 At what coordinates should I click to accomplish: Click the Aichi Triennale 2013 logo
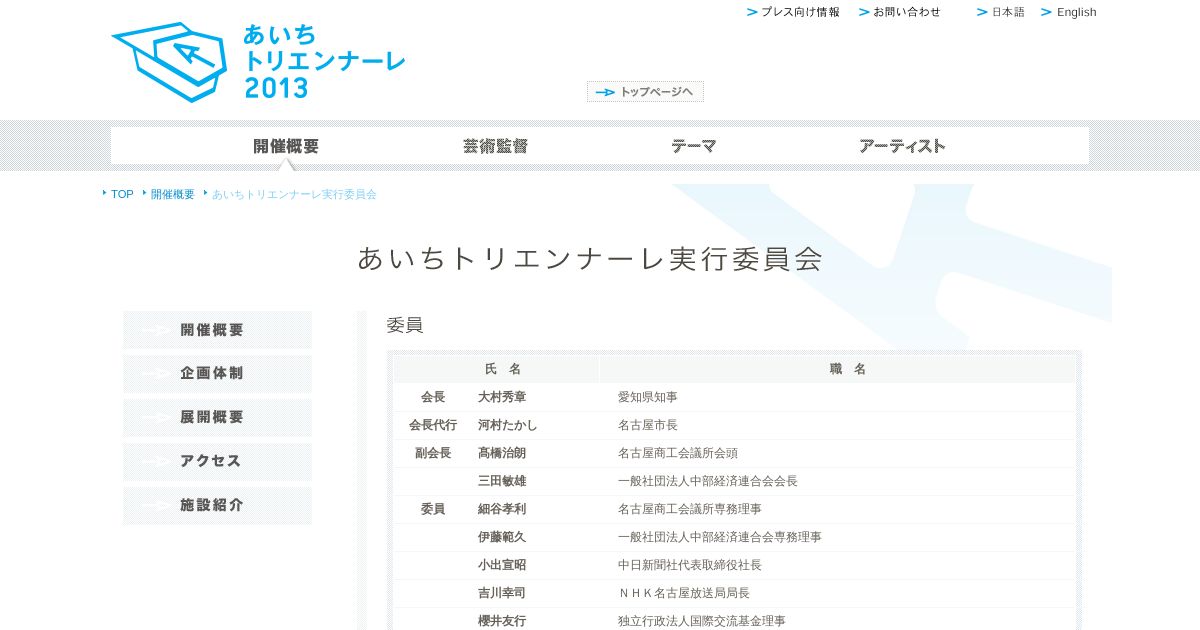(x=258, y=61)
